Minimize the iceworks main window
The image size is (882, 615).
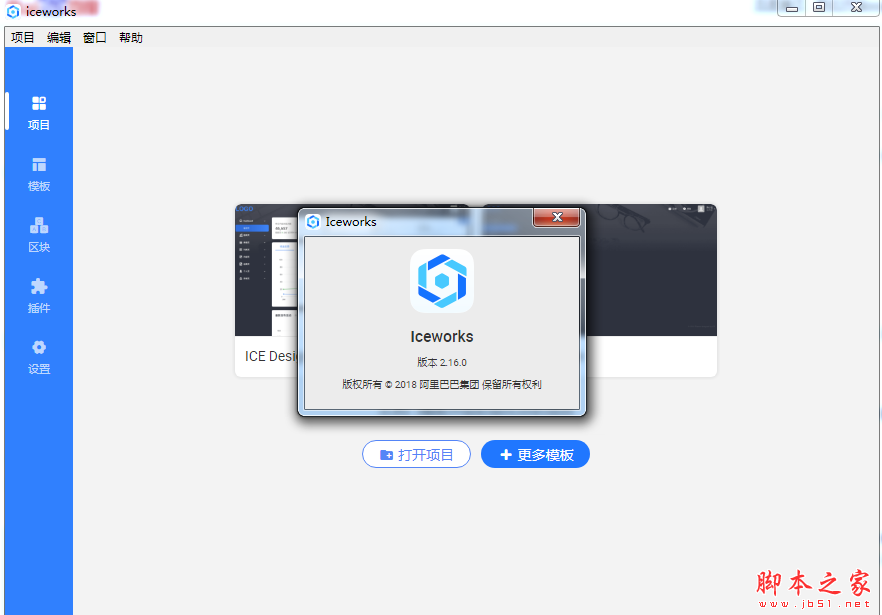pyautogui.click(x=792, y=8)
